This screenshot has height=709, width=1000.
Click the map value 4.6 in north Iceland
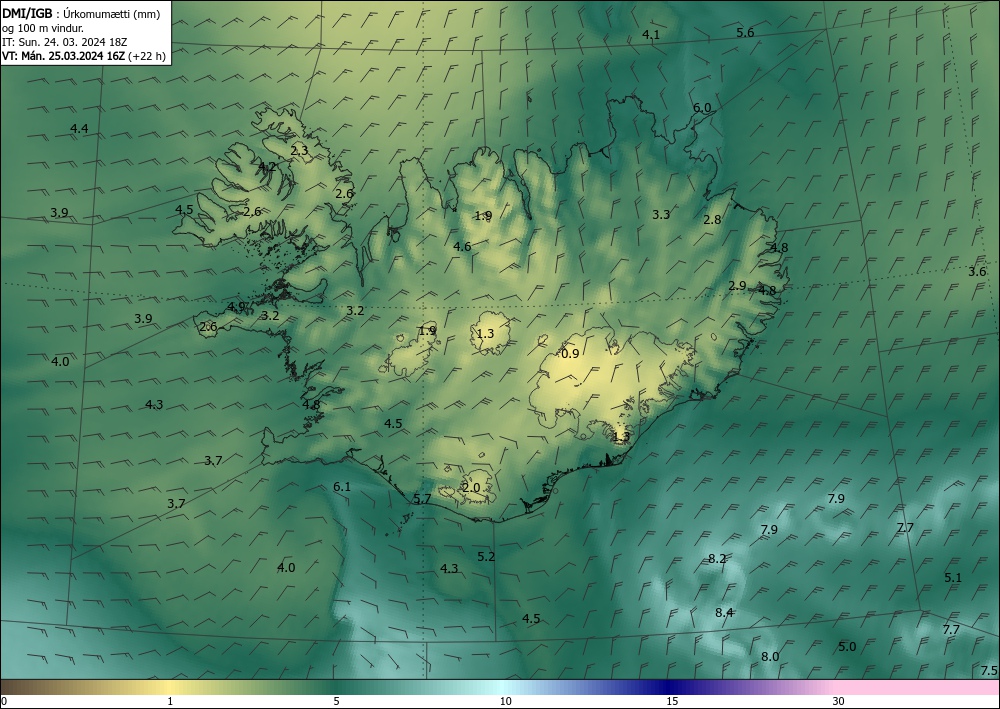(x=462, y=246)
